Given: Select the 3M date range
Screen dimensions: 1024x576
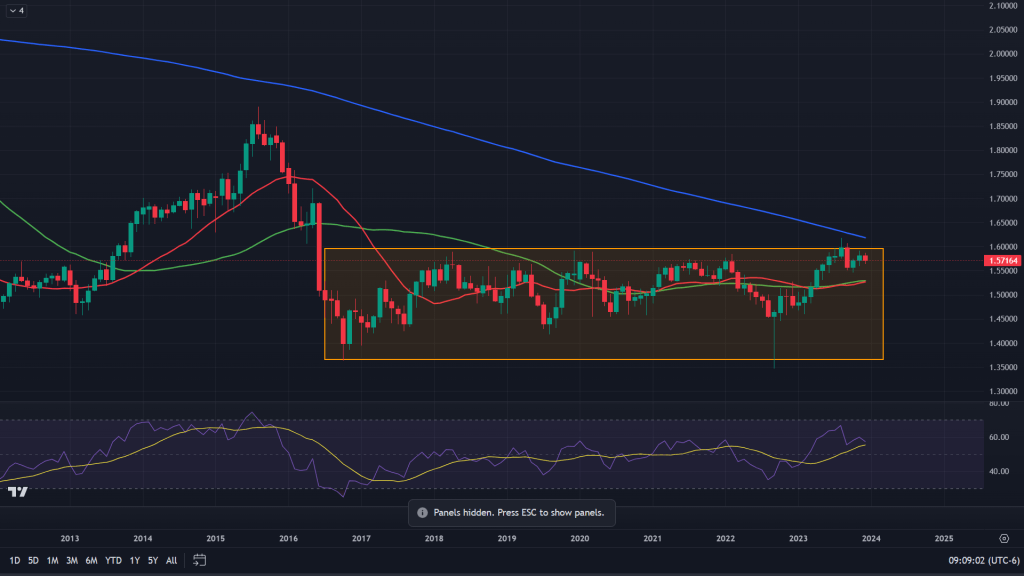Looking at the screenshot, I should point(72,560).
